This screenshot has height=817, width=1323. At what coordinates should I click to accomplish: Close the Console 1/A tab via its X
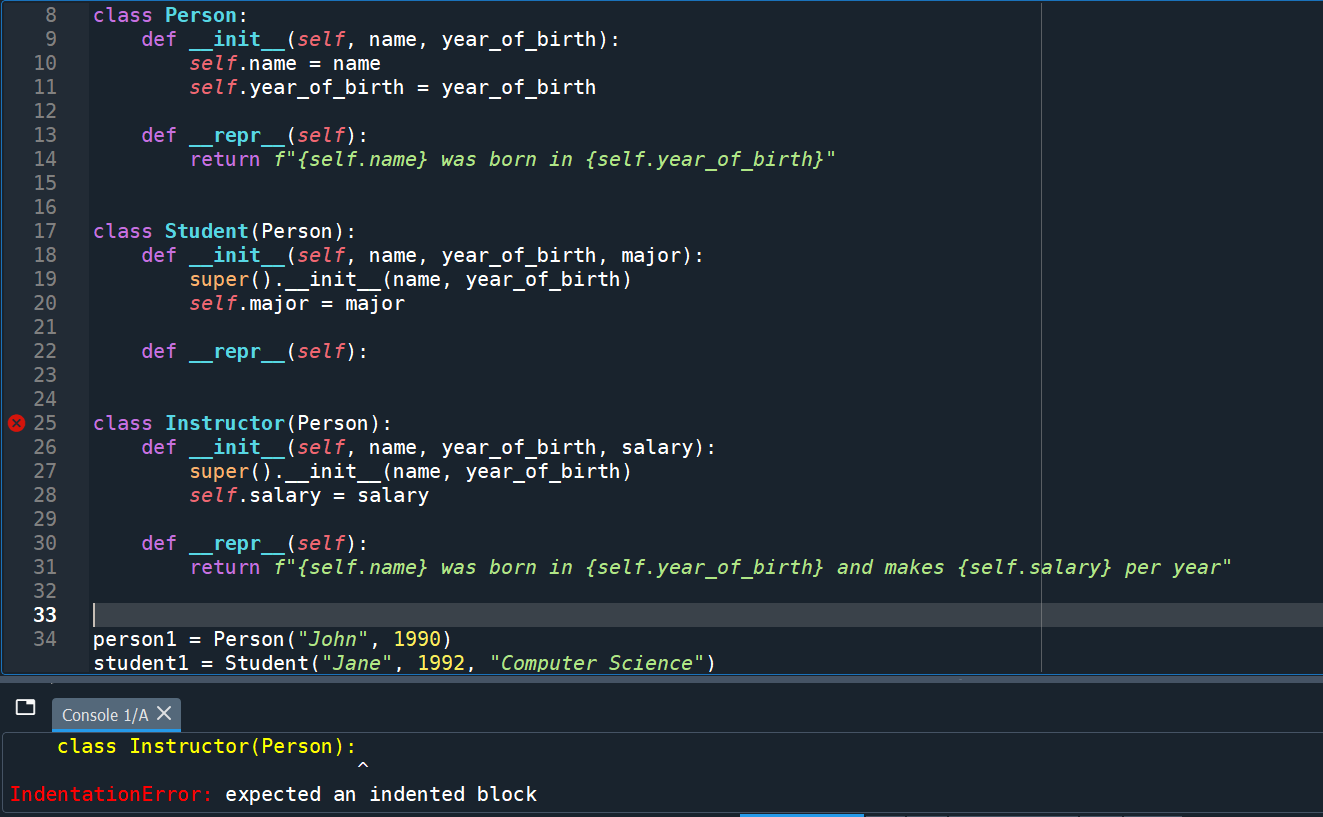point(164,715)
